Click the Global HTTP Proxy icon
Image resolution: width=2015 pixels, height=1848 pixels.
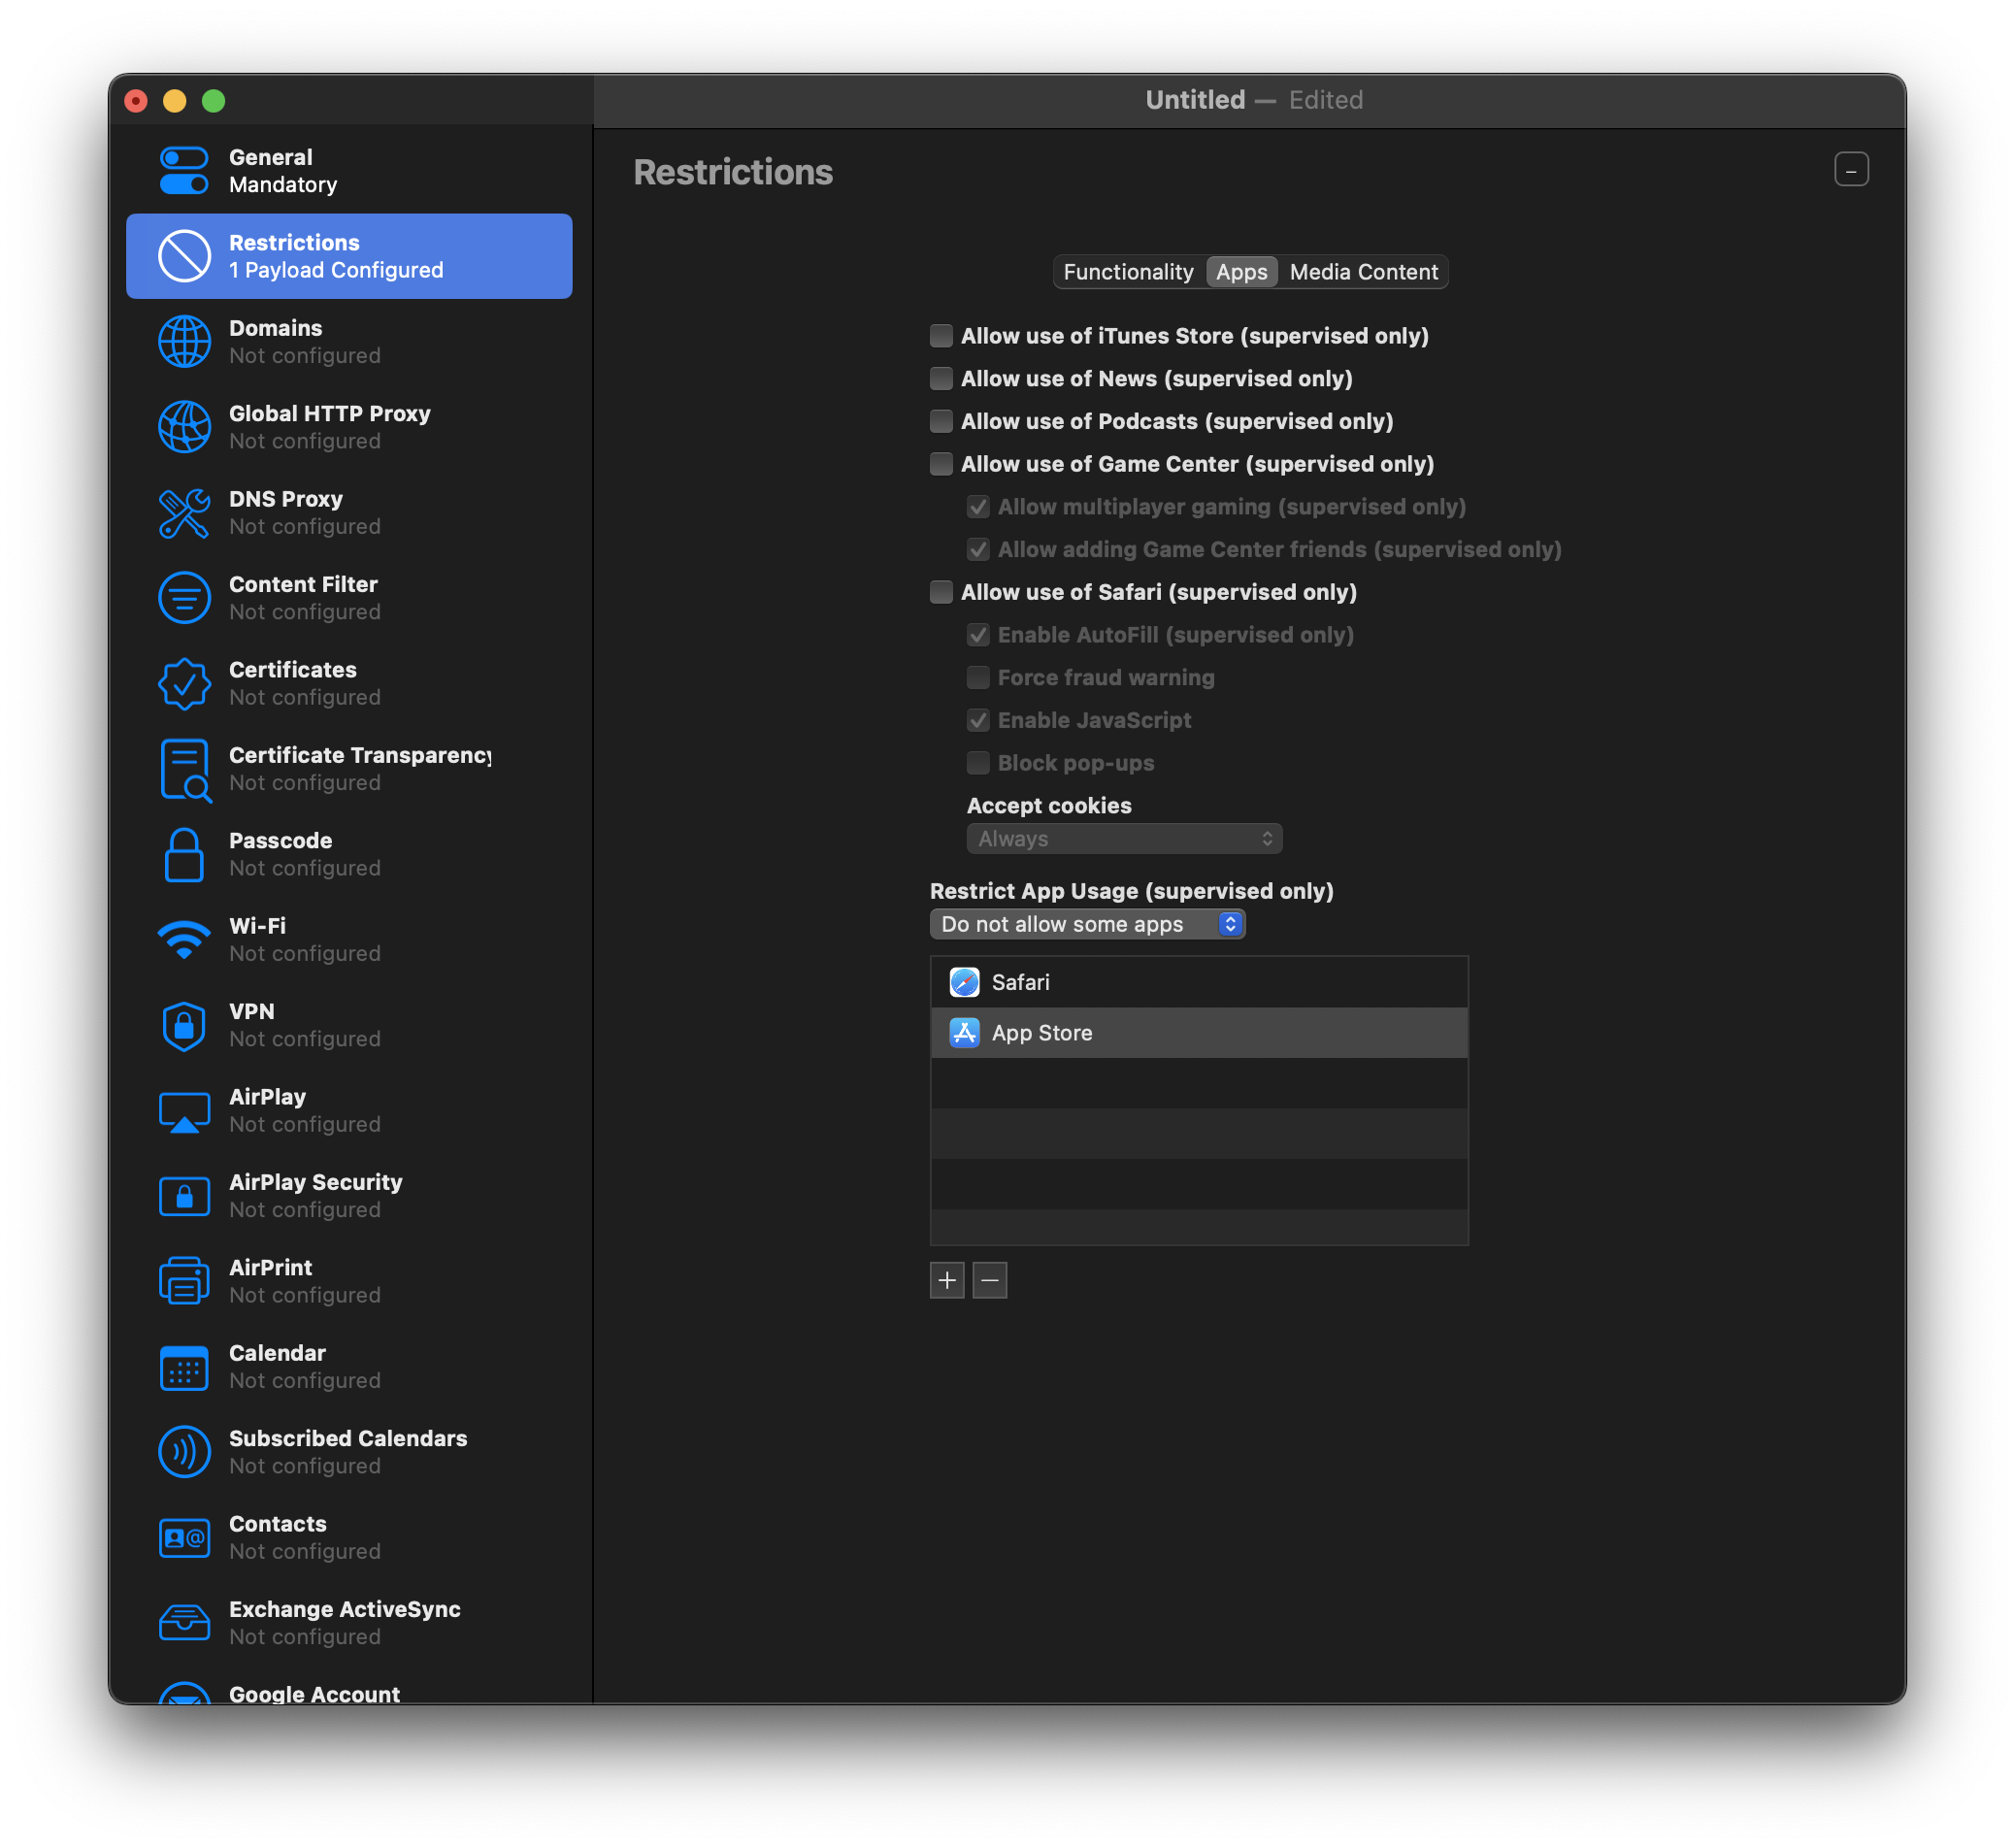185,426
